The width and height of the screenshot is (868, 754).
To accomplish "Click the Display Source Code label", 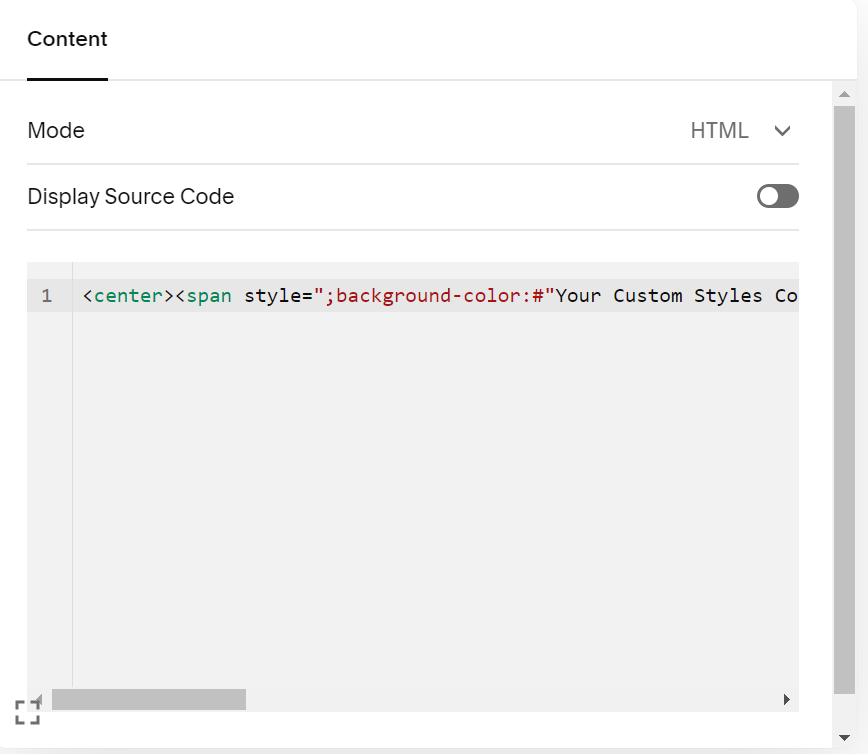I will (131, 197).
